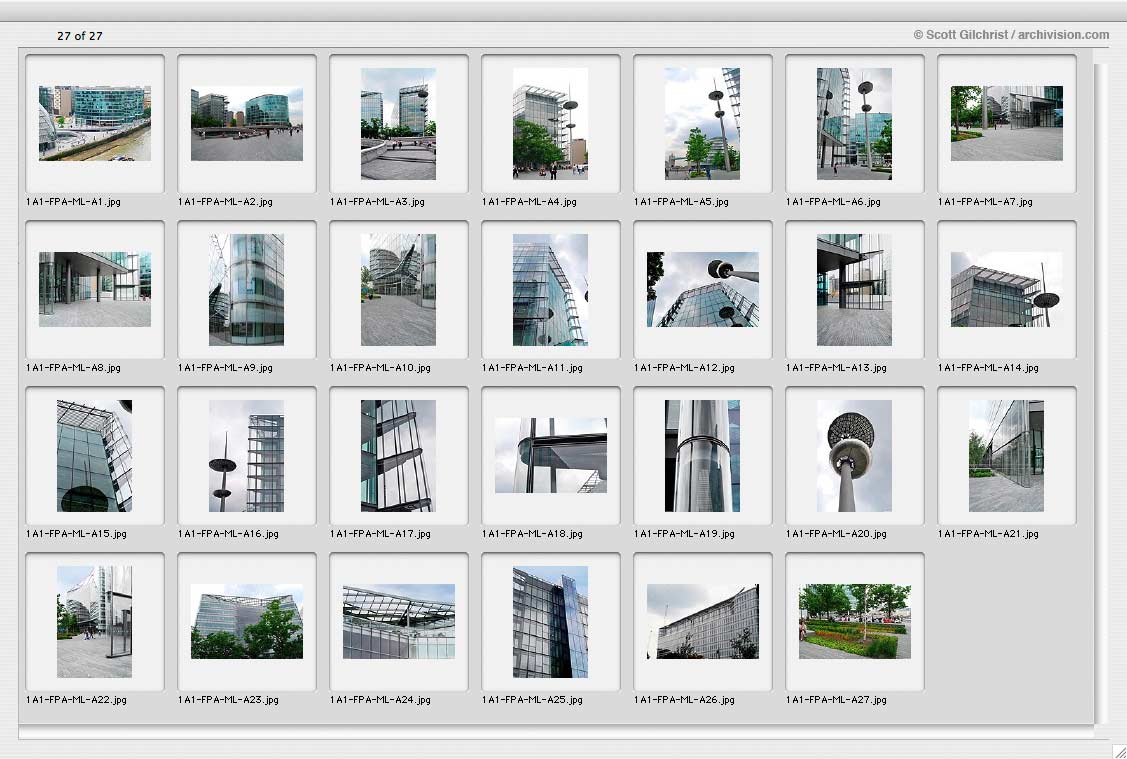1127x759 pixels.
Task: Select the caption text 1A1-FPA-ML-A9.jpg
Action: click(225, 368)
